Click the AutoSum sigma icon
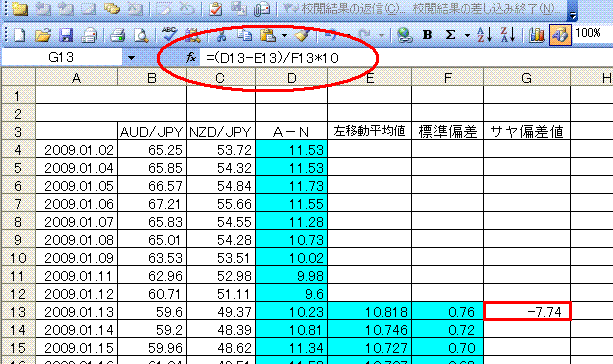This screenshot has width=613, height=364. click(450, 35)
